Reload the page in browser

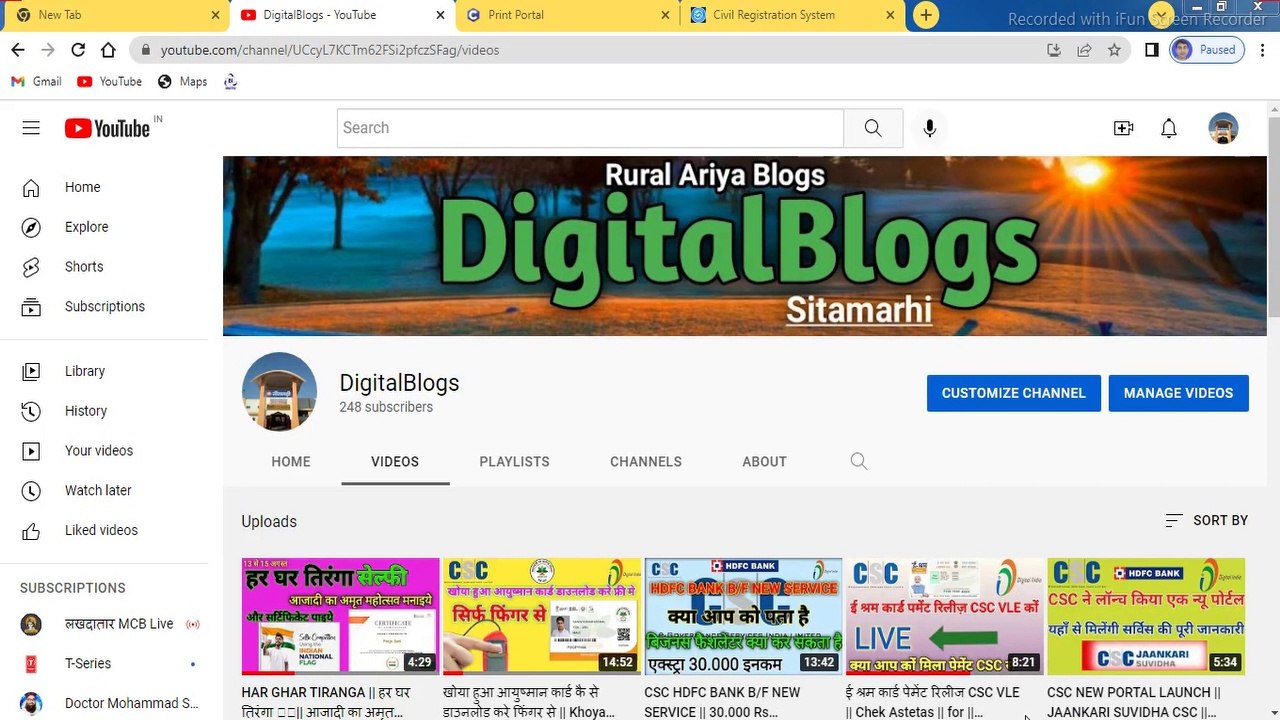click(x=78, y=50)
